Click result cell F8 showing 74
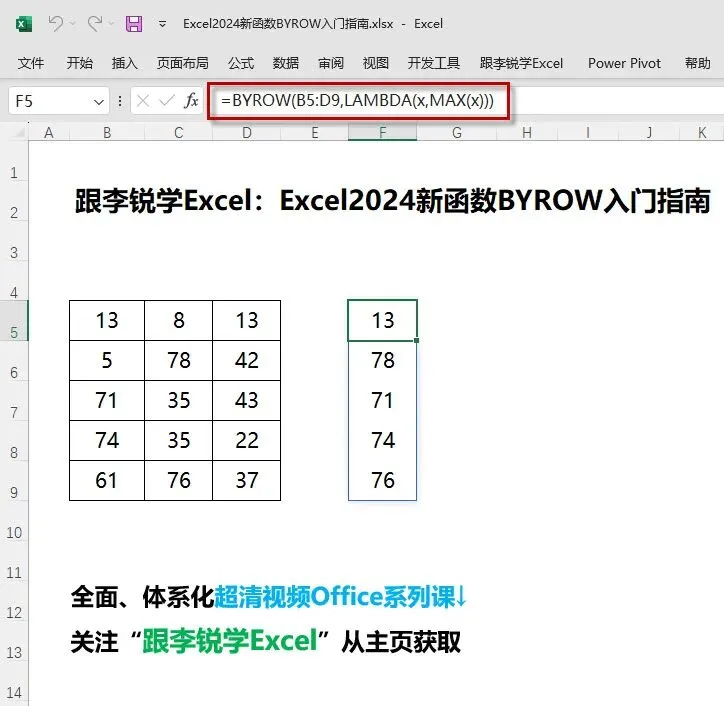 click(382, 440)
